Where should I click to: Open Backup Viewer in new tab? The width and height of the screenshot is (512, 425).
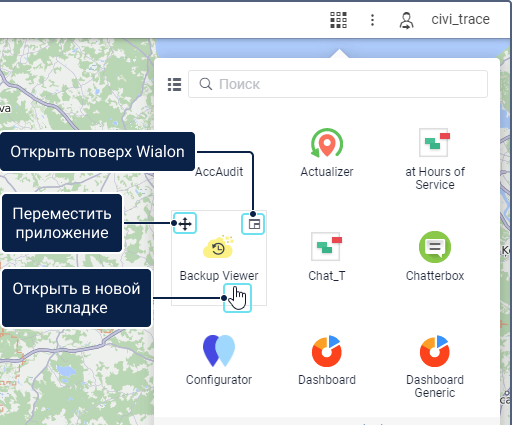(x=237, y=298)
